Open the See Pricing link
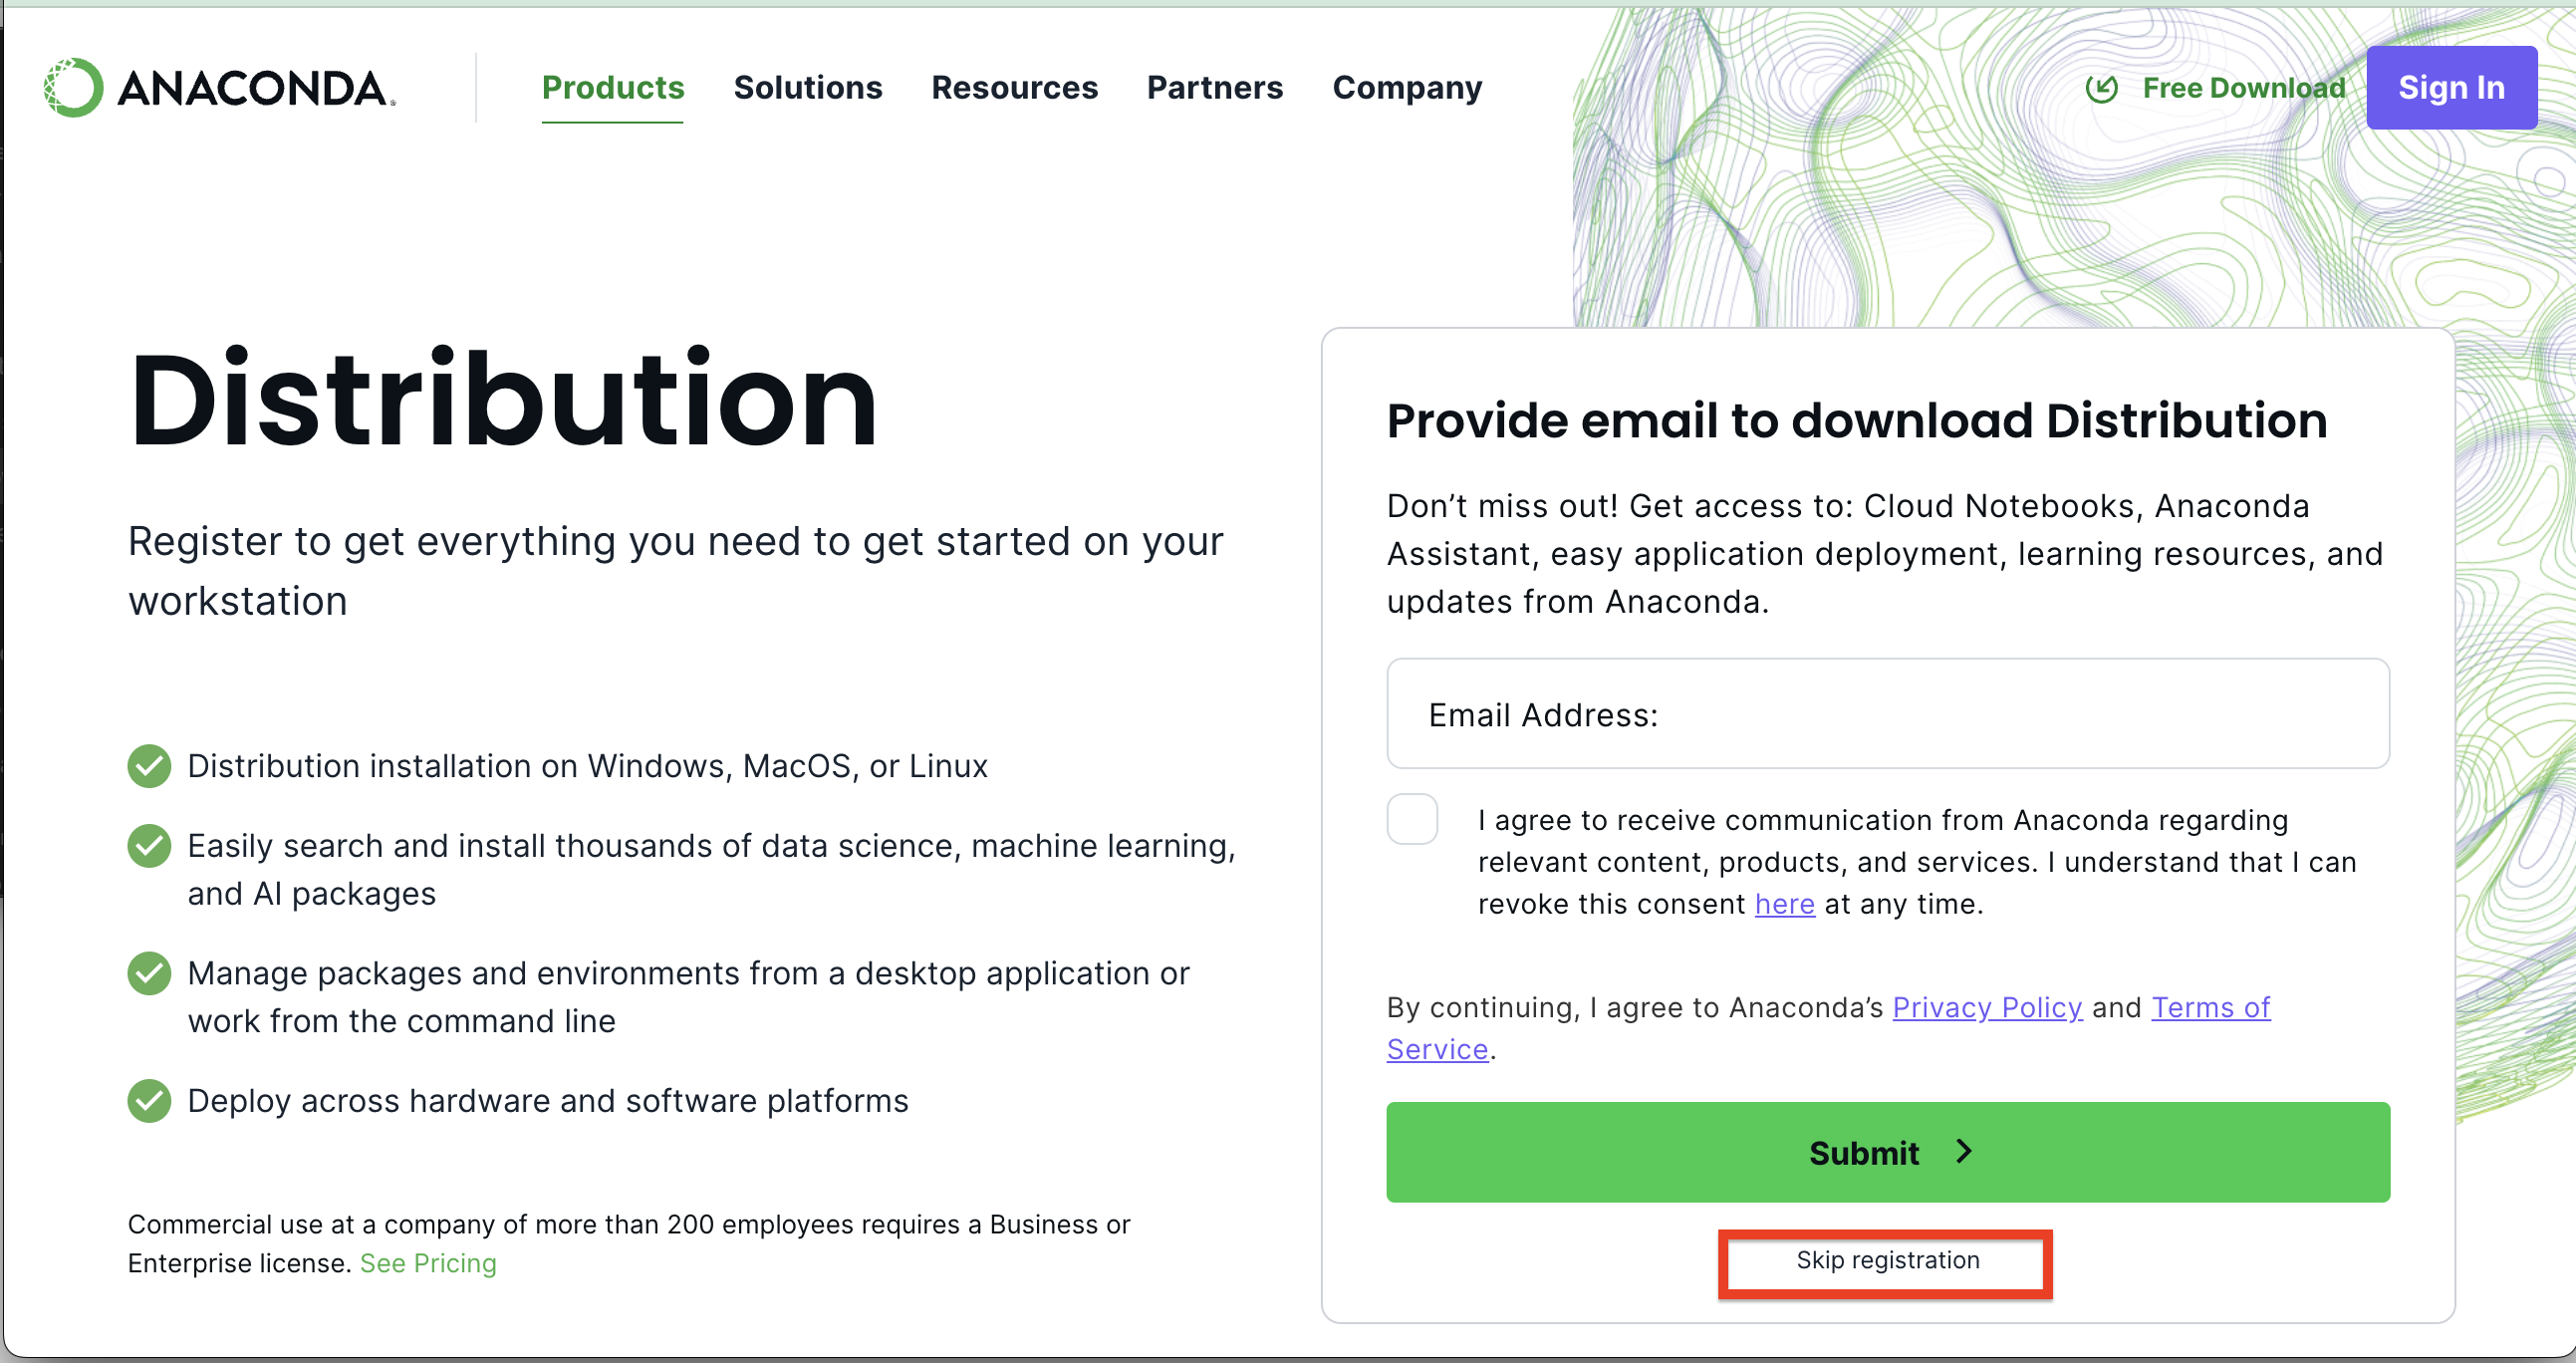The image size is (2576, 1363). [x=428, y=1263]
